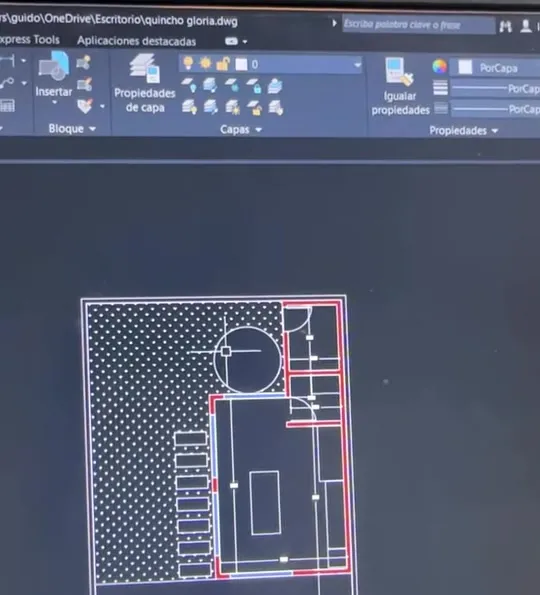
Task: Click Turn All Layers On icon
Action: coord(189,107)
